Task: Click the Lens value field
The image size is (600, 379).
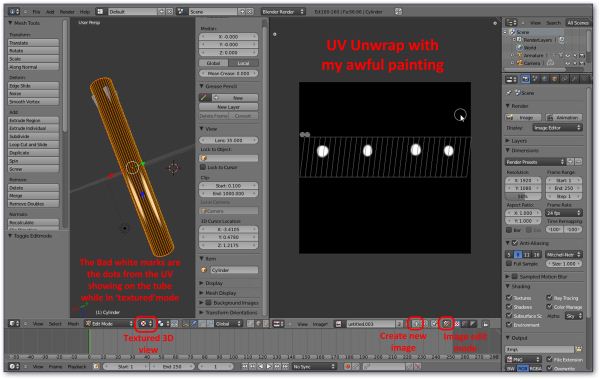Action: [x=228, y=140]
